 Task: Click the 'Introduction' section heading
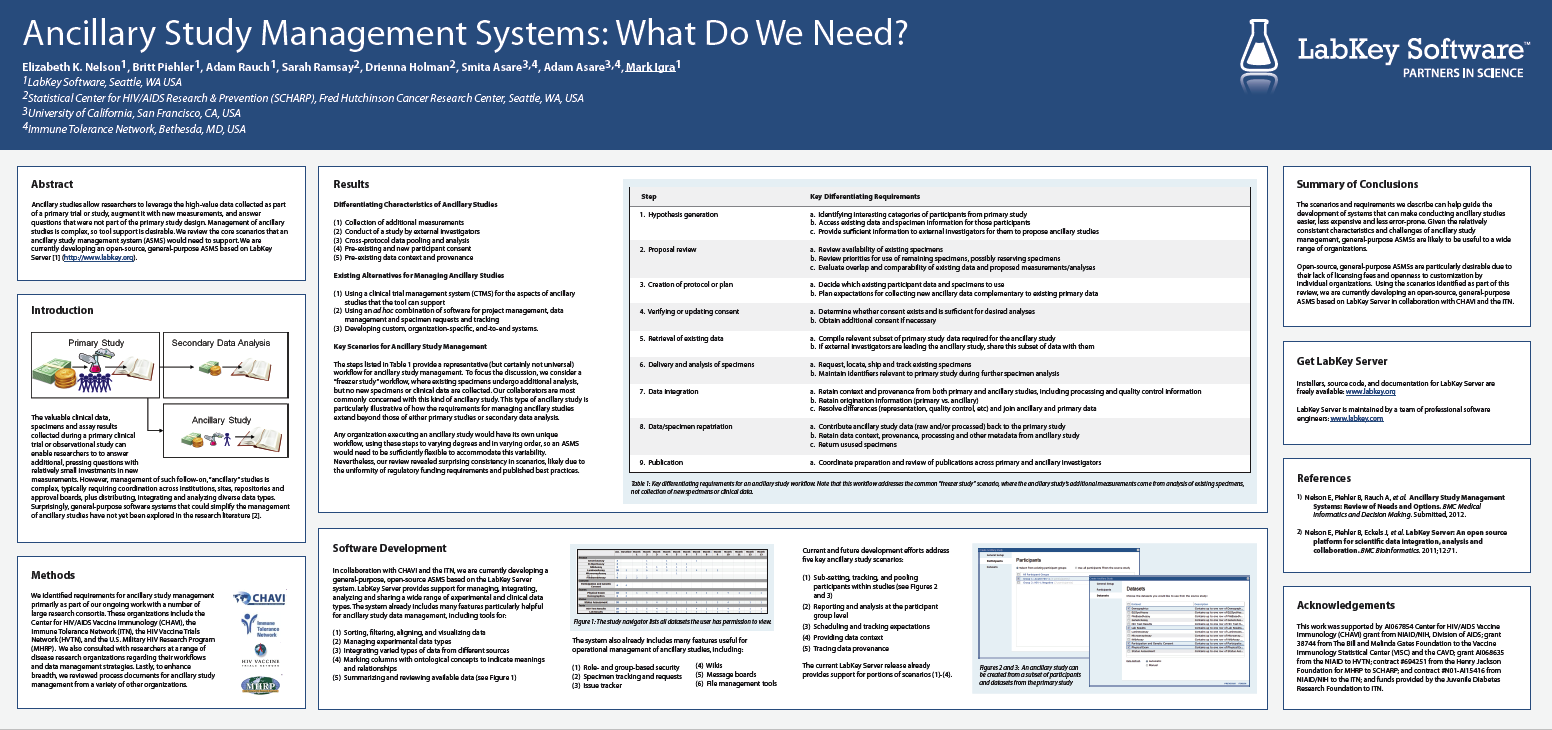[62, 311]
